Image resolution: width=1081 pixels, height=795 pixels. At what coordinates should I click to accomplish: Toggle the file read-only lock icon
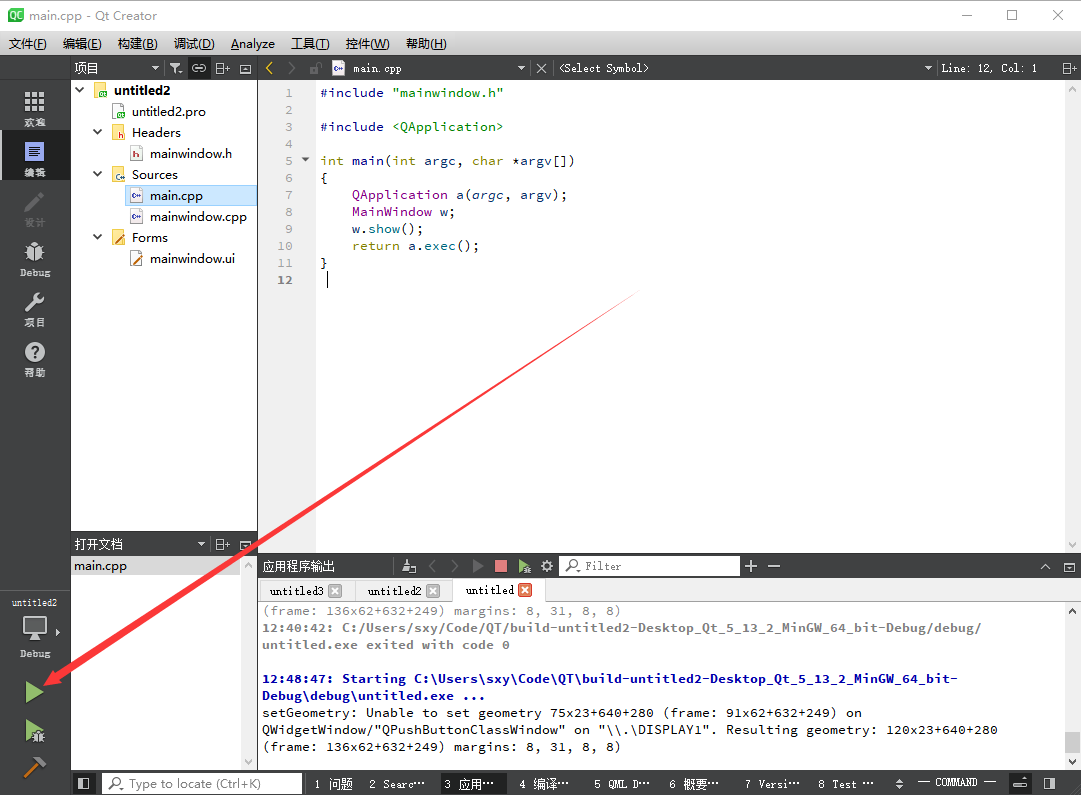315,68
